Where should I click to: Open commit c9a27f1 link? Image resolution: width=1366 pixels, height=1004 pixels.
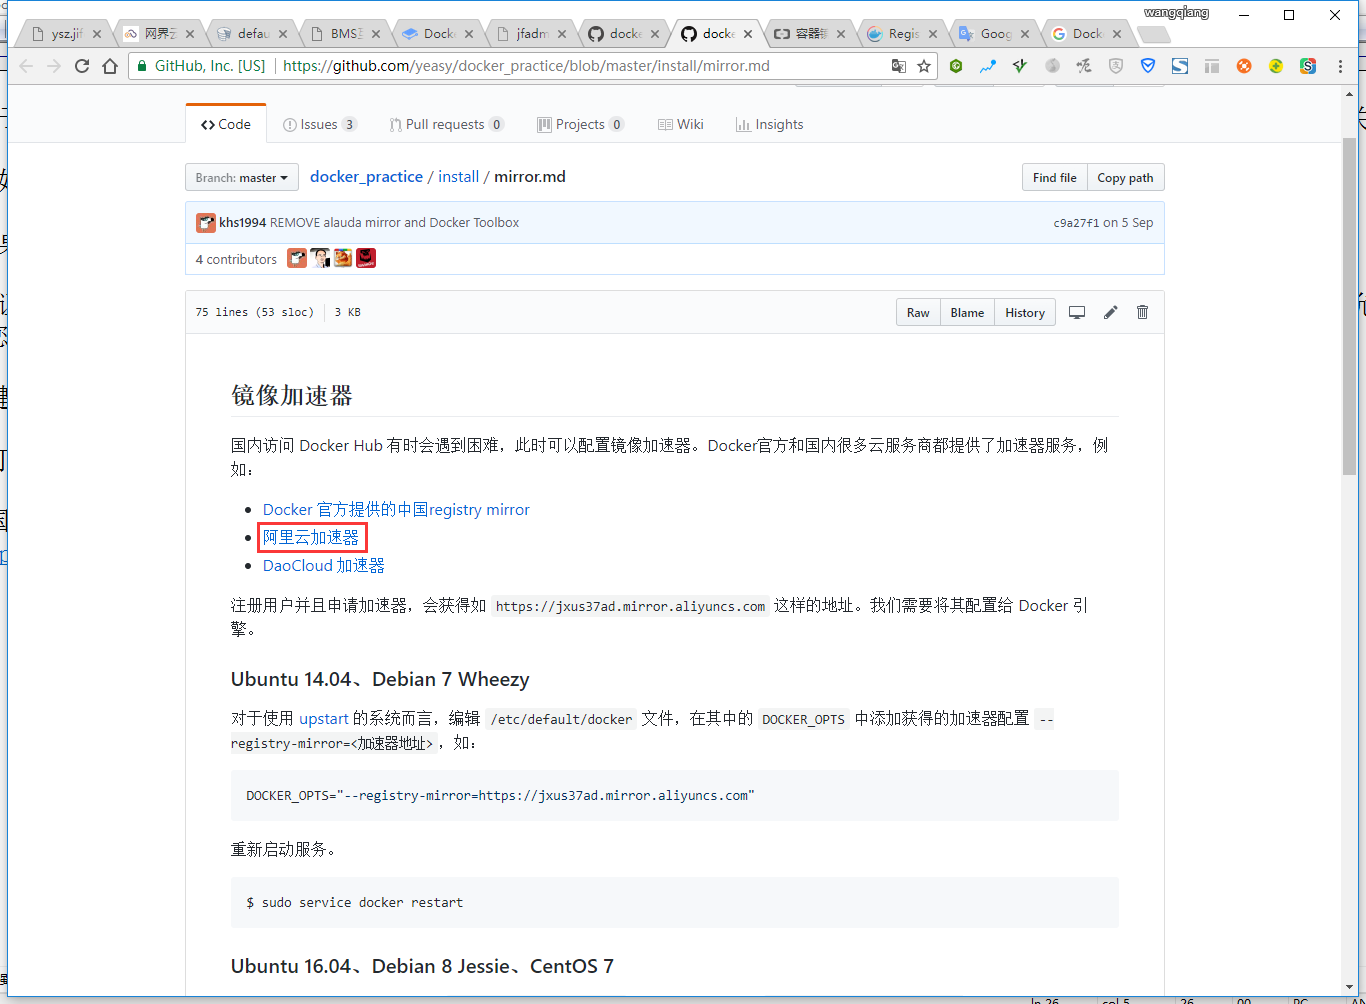1076,223
